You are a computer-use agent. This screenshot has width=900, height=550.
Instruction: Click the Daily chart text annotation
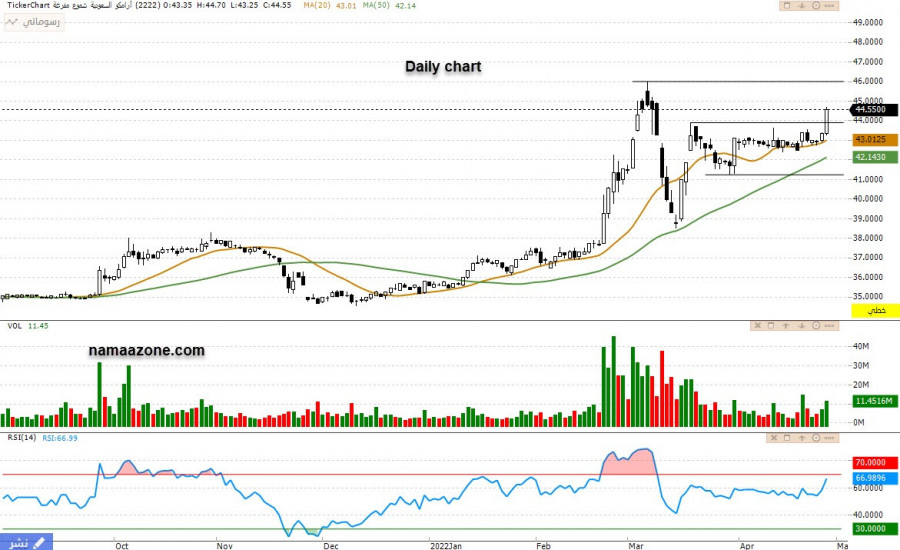443,67
